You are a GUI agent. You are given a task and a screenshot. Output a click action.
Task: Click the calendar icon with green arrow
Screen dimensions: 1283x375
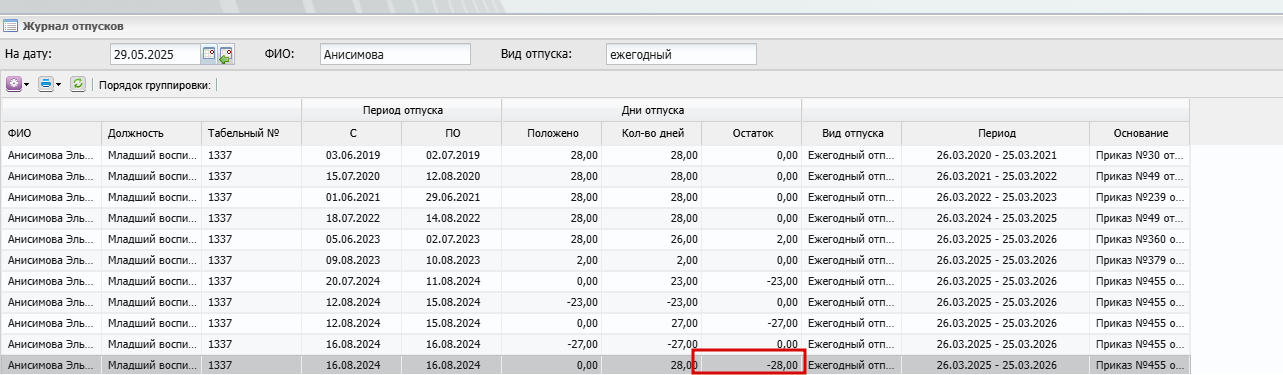point(226,54)
